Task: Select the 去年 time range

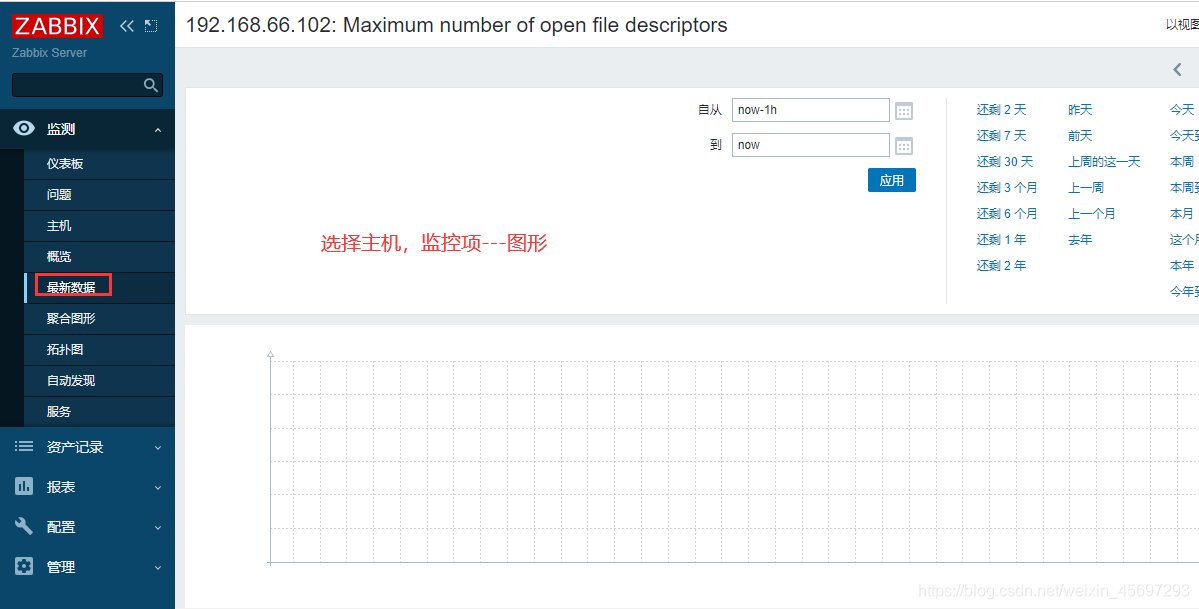Action: (1080, 239)
